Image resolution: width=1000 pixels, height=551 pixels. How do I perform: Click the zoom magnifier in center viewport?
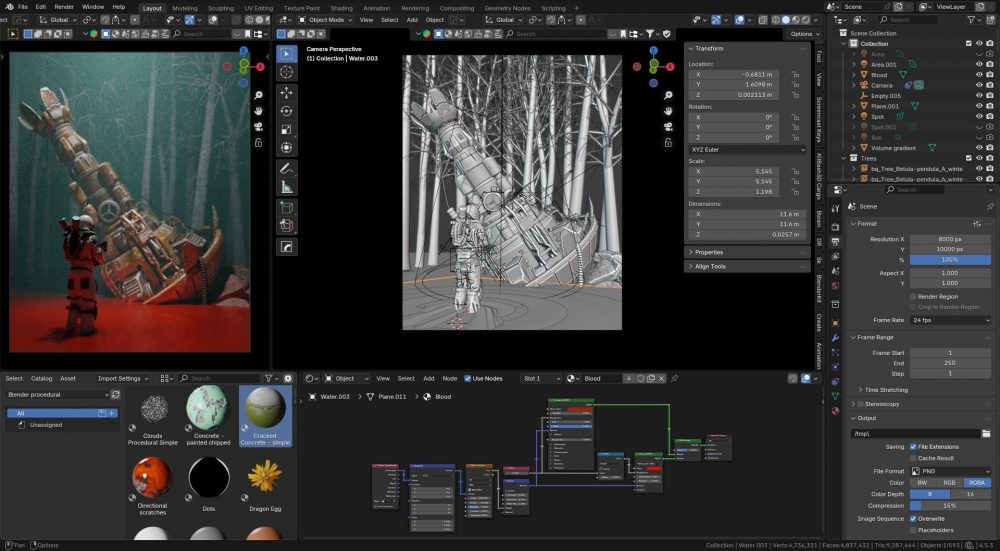(x=668, y=95)
